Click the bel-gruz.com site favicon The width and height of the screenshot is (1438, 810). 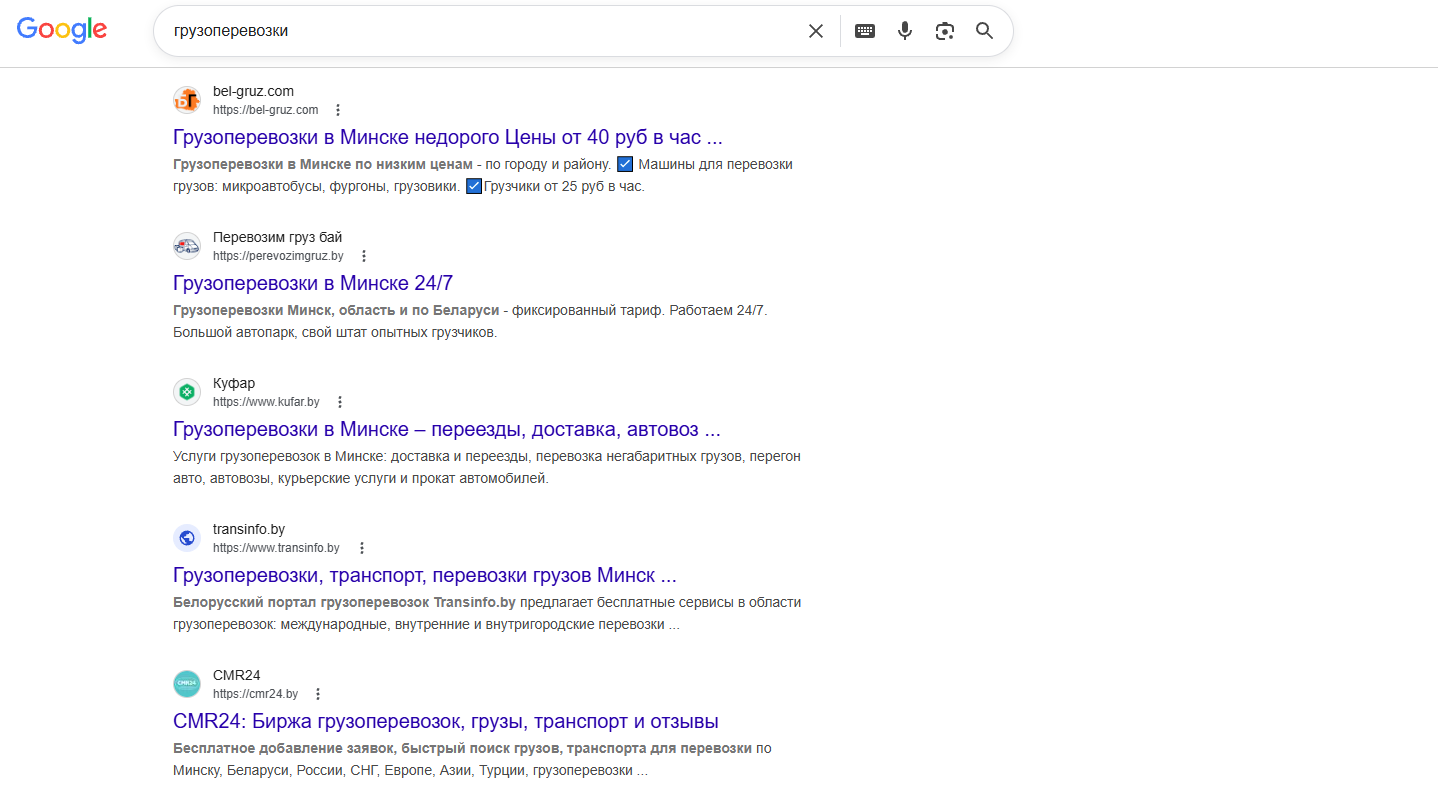click(x=187, y=100)
